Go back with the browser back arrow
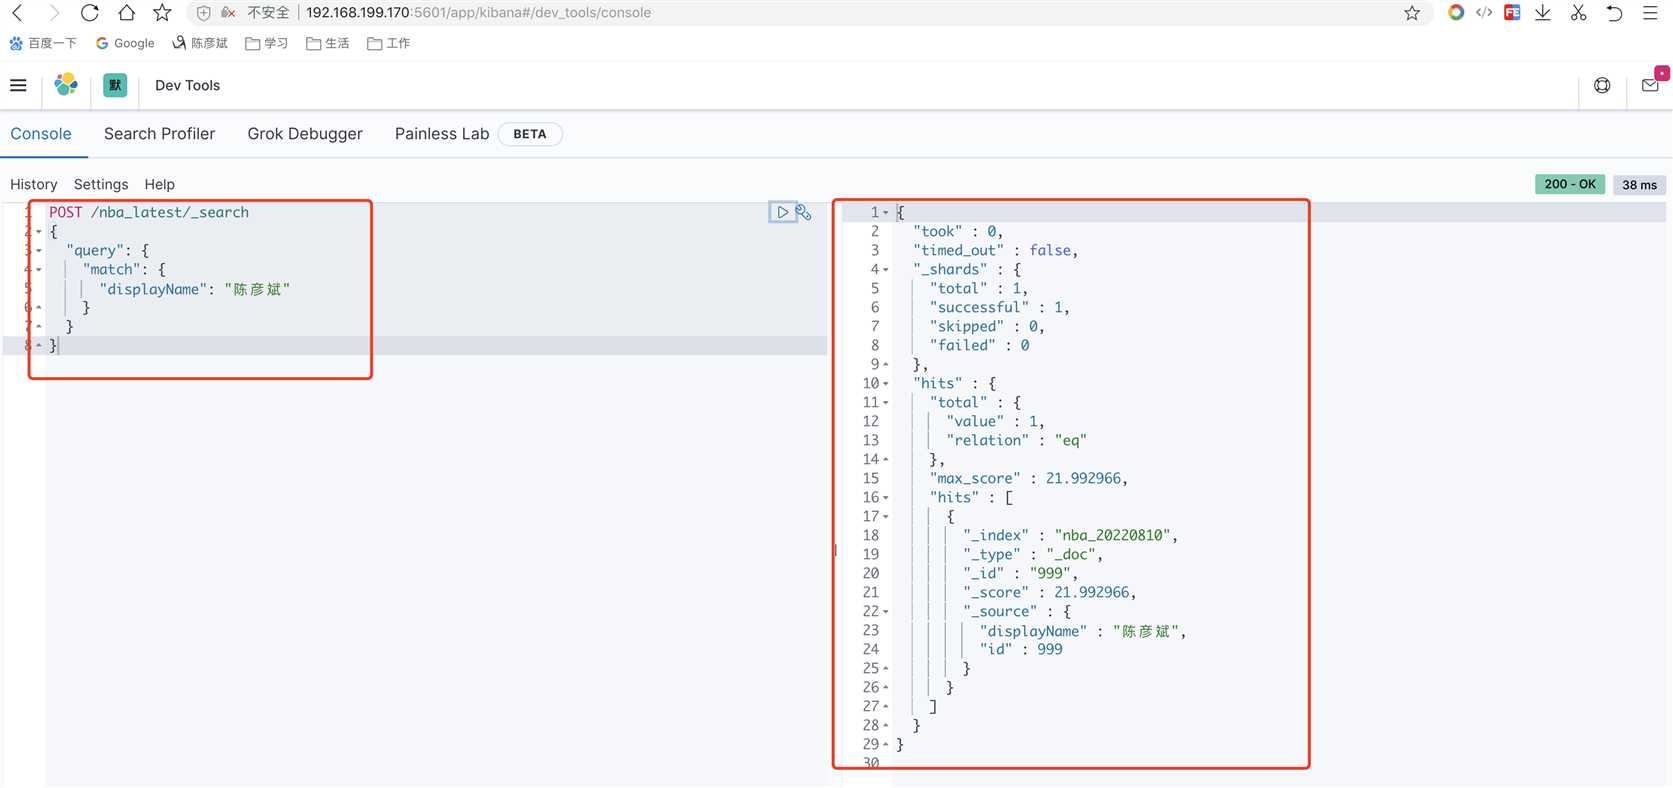This screenshot has width=1673, height=788. [x=17, y=13]
